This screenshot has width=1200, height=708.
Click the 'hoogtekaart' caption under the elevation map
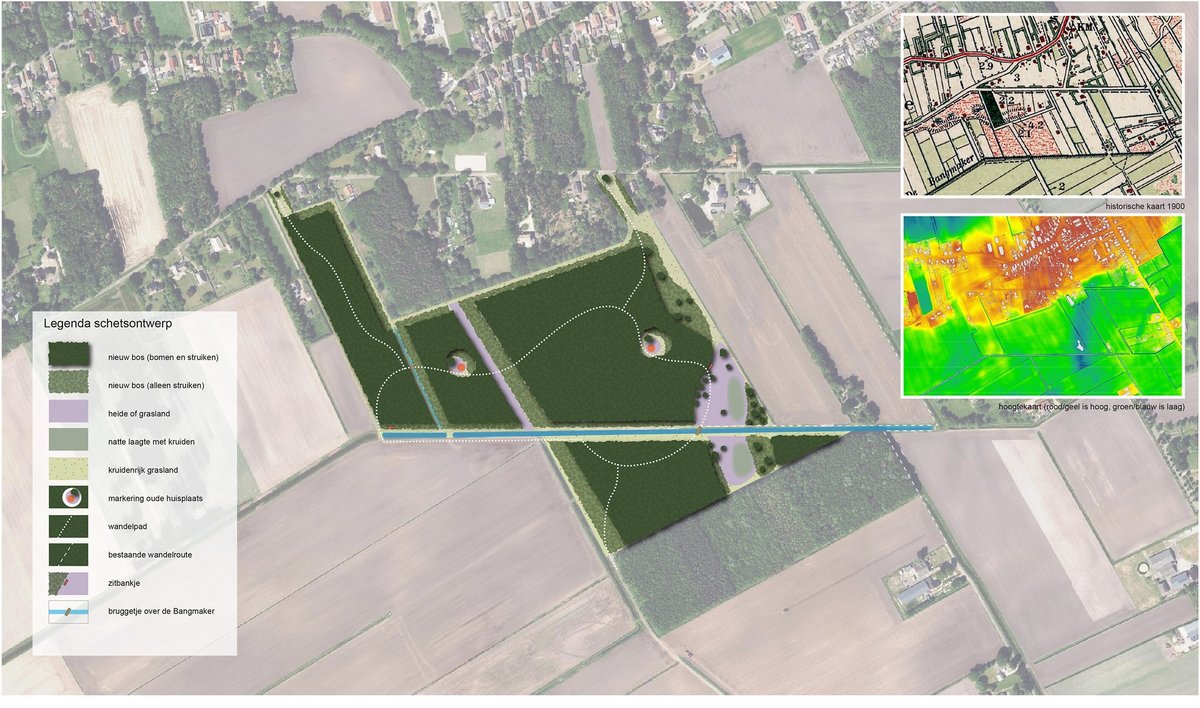click(1092, 407)
